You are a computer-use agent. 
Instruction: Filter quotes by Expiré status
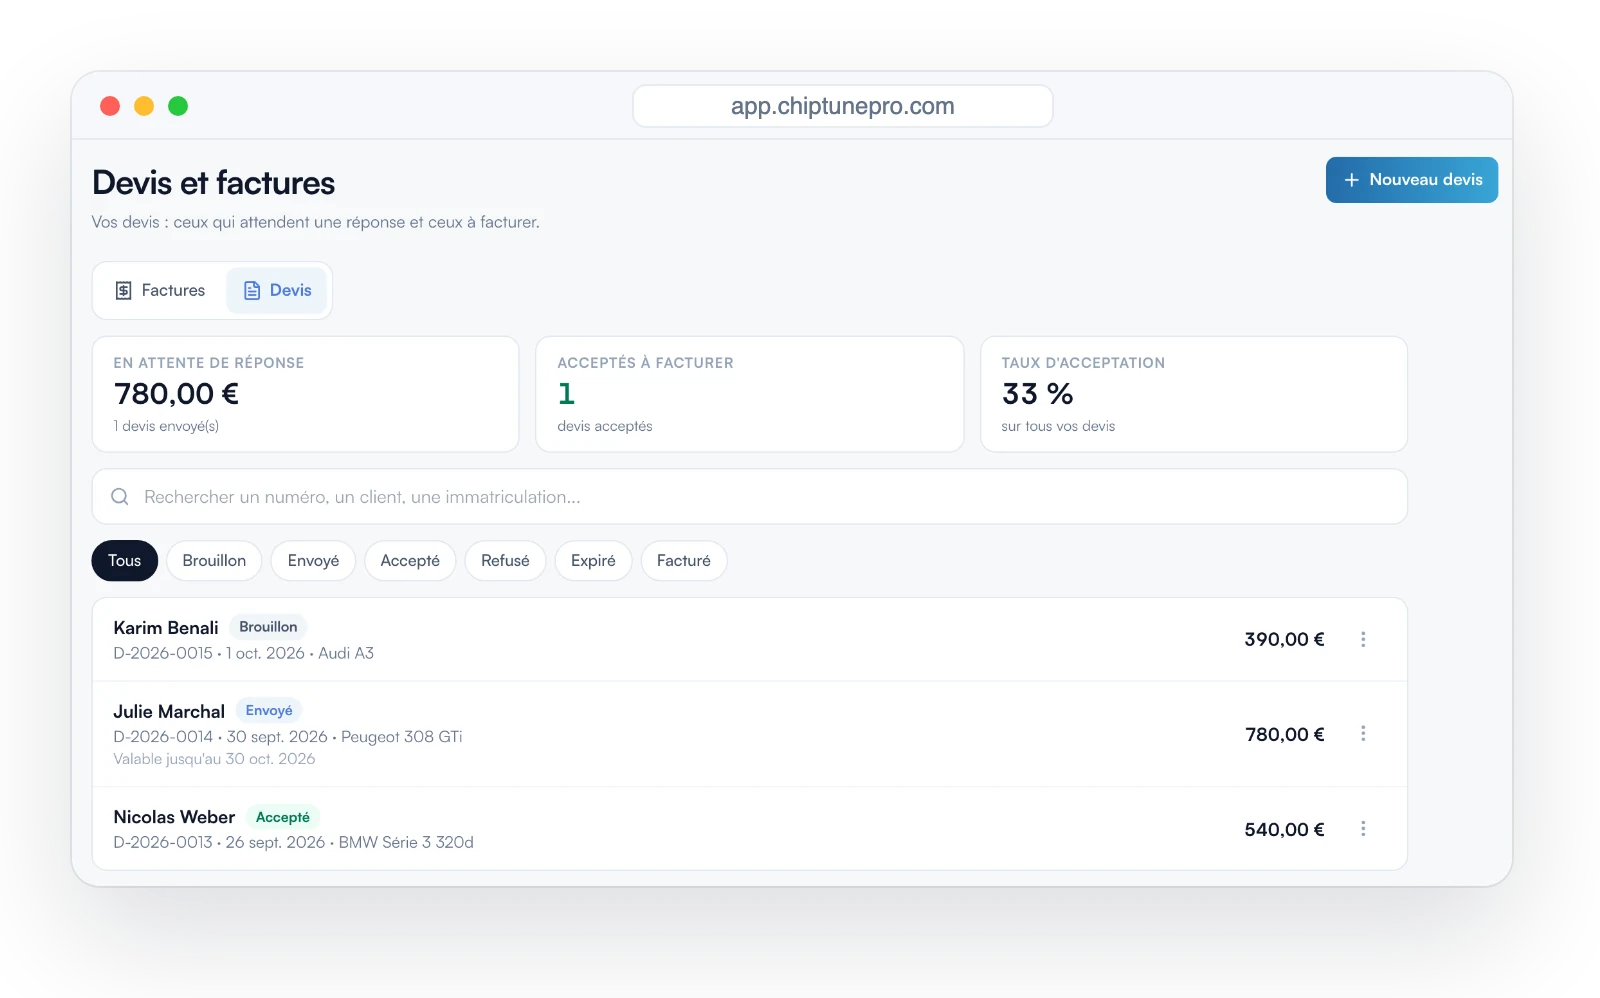593,561
